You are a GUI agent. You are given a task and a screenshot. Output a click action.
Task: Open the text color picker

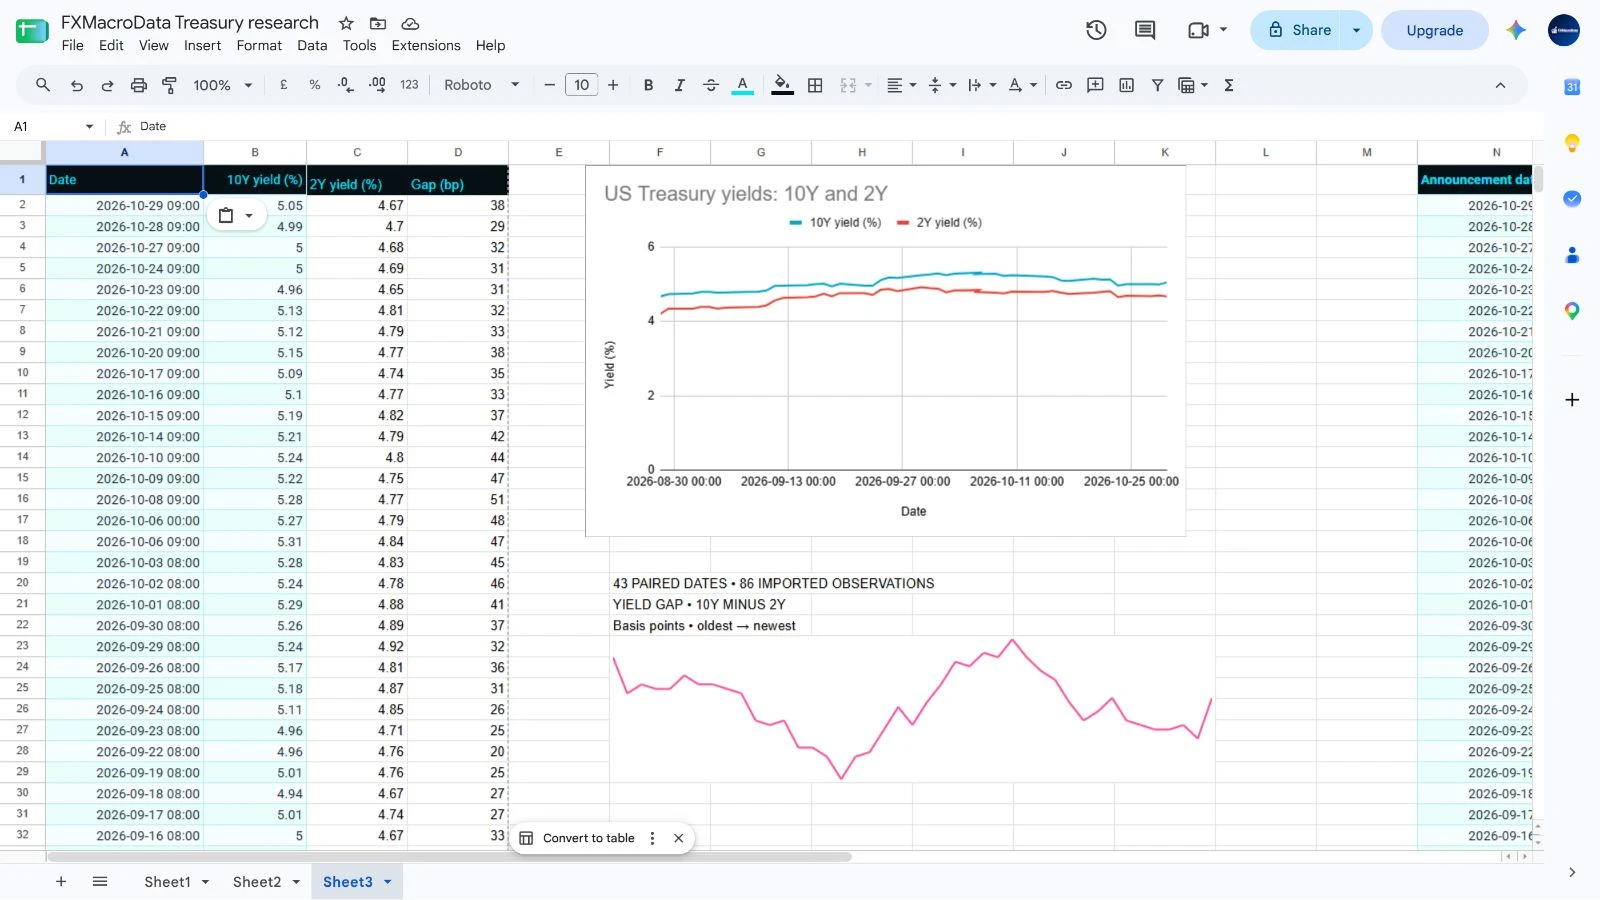point(742,85)
